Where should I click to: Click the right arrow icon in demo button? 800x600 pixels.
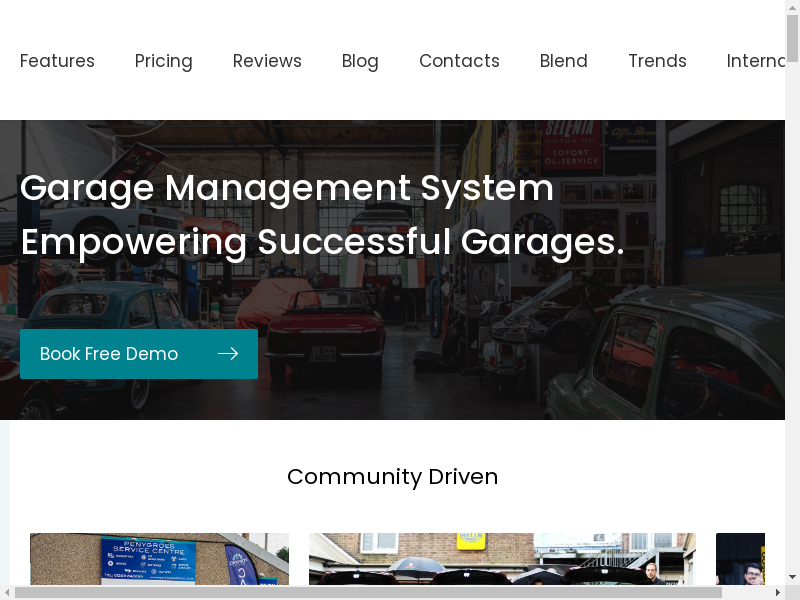pos(228,354)
